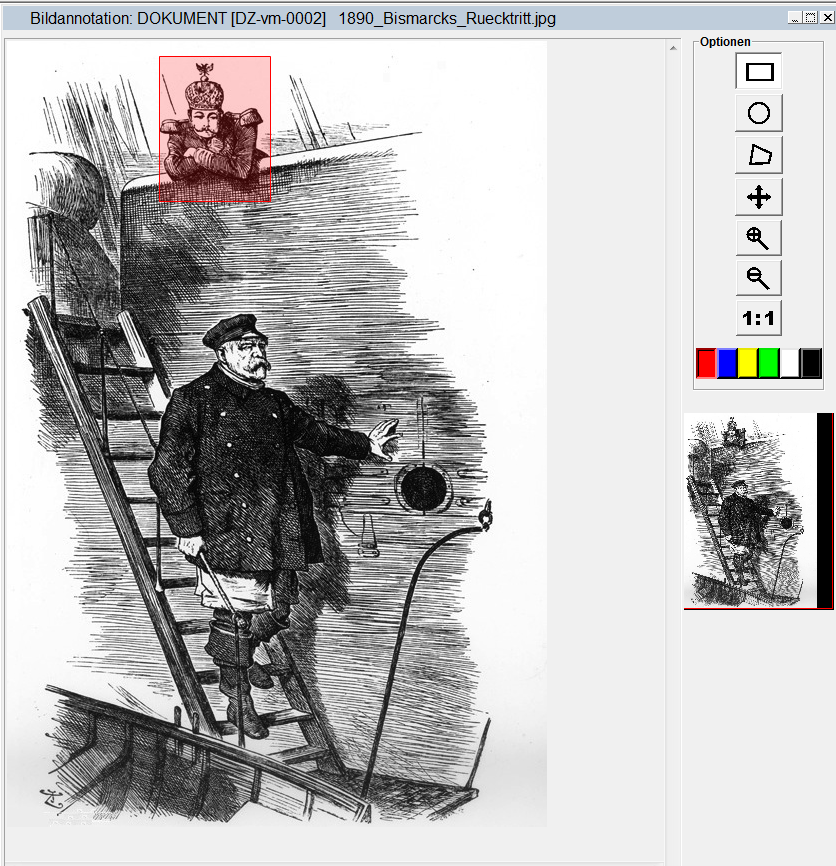Close the Bildannotation window

pos(825,17)
